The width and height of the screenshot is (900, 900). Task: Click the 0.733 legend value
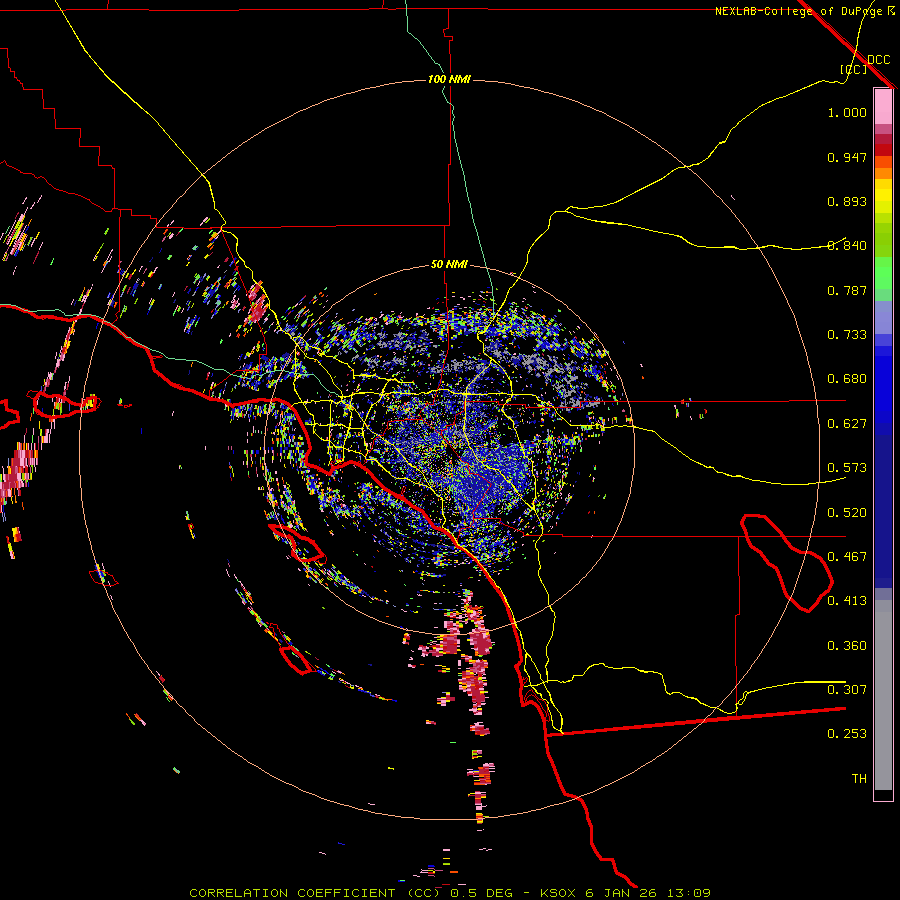847,335
